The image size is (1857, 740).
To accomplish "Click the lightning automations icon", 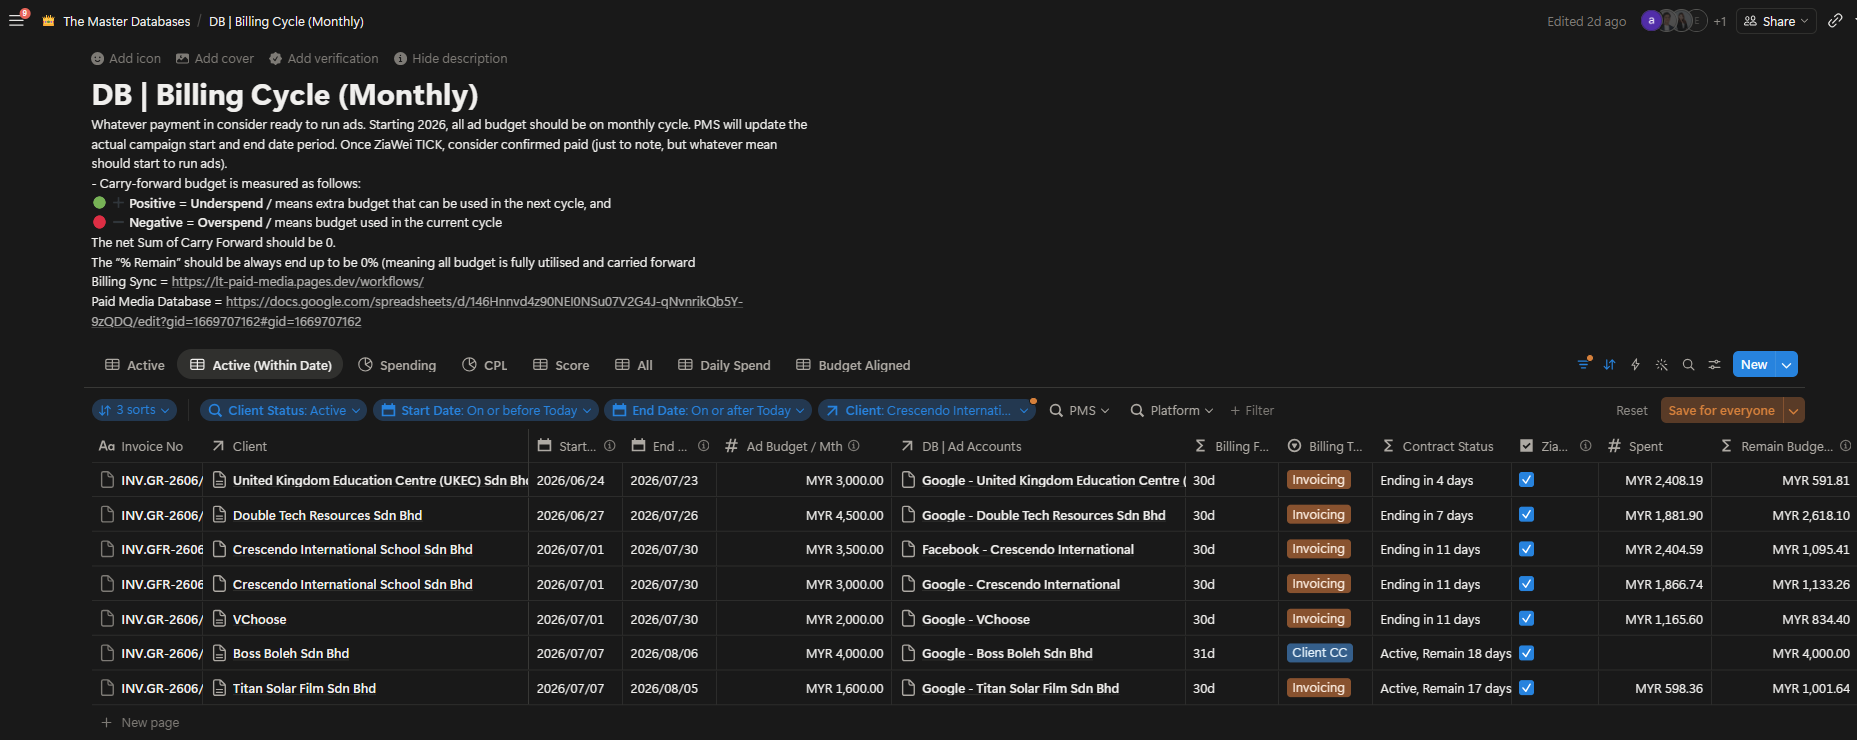I will (x=1635, y=365).
